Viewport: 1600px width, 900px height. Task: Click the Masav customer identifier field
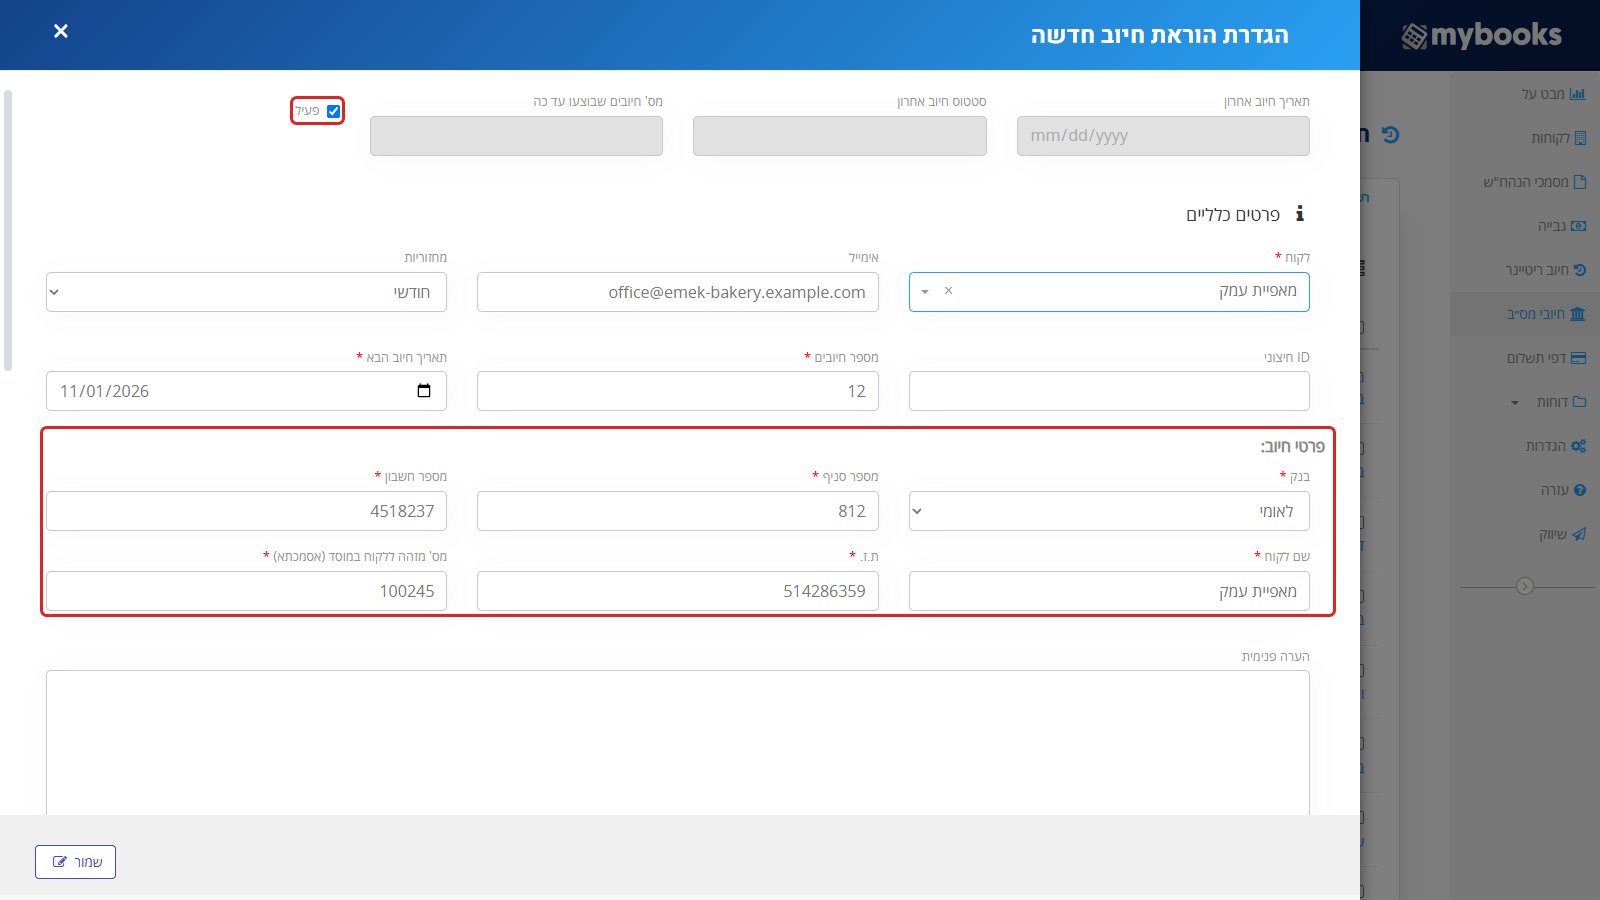246,591
